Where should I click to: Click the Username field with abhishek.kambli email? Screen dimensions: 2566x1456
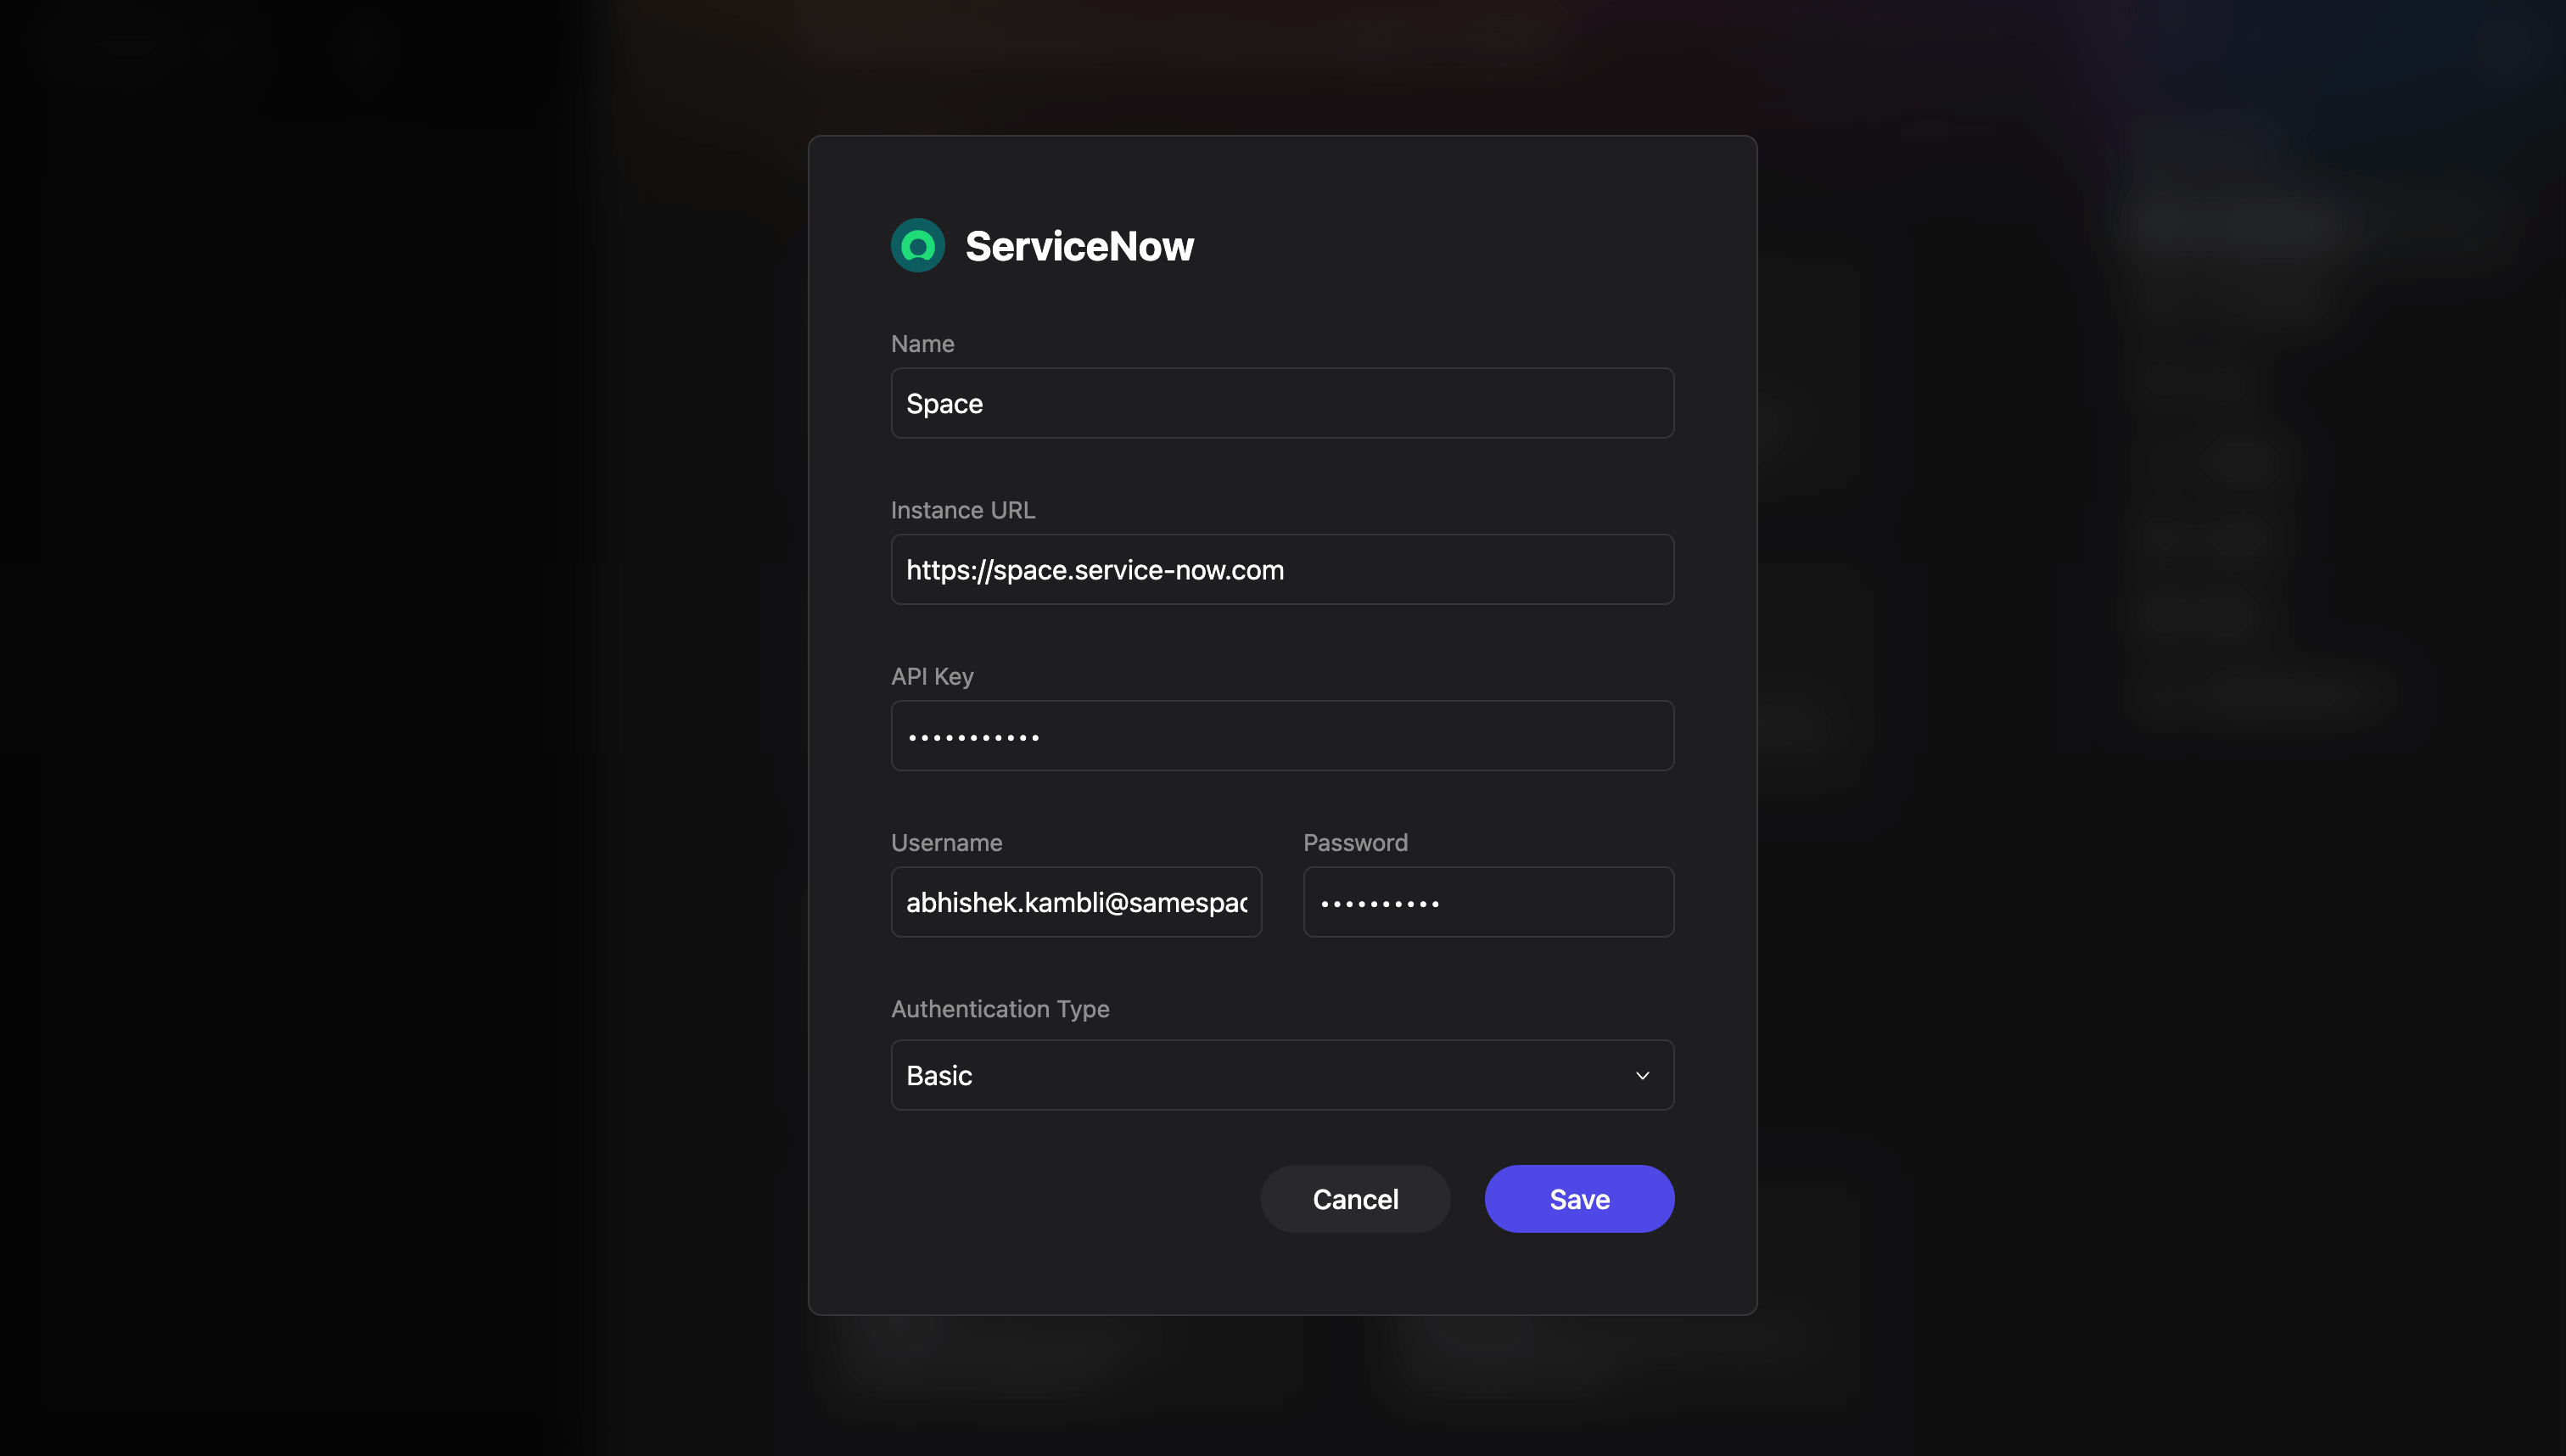[1076, 902]
